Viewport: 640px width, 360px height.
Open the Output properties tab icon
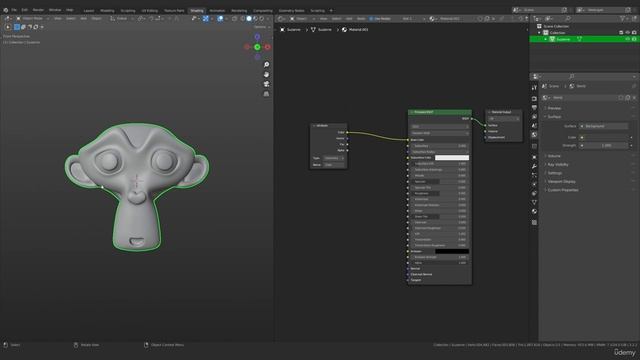pyautogui.click(x=534, y=107)
